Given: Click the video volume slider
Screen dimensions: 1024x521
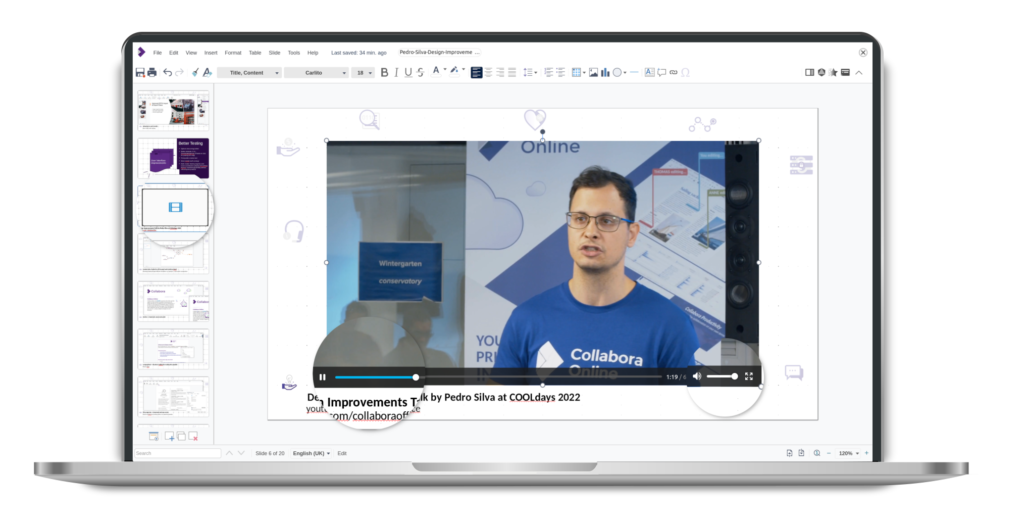Looking at the screenshot, I should pos(722,377).
